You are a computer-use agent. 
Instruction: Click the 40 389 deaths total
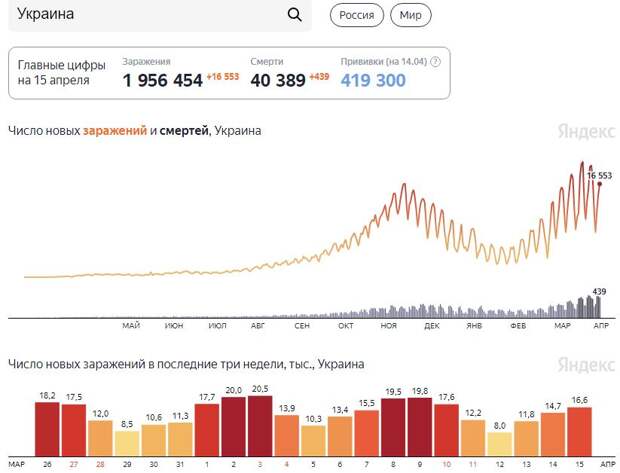[x=278, y=80]
